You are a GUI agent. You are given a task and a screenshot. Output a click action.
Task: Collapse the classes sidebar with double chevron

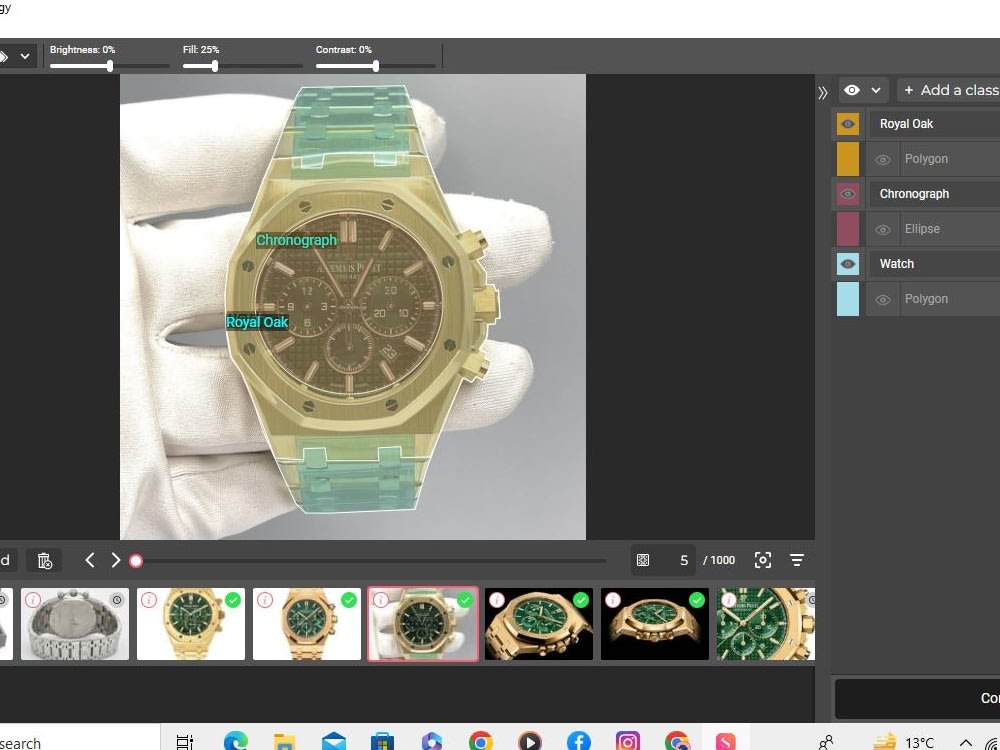click(822, 91)
